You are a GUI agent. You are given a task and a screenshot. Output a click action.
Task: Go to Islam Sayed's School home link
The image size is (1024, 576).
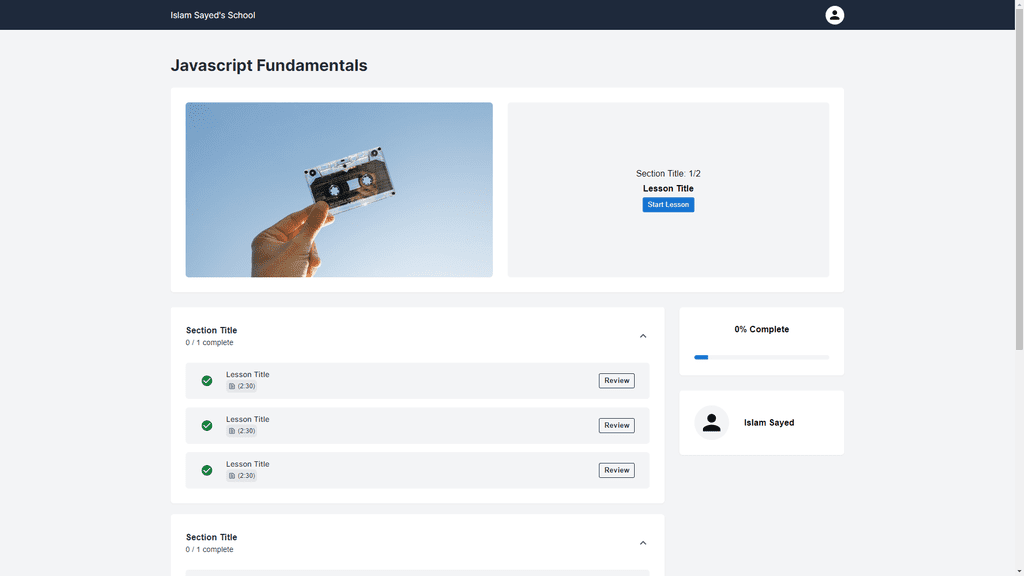[x=213, y=15]
